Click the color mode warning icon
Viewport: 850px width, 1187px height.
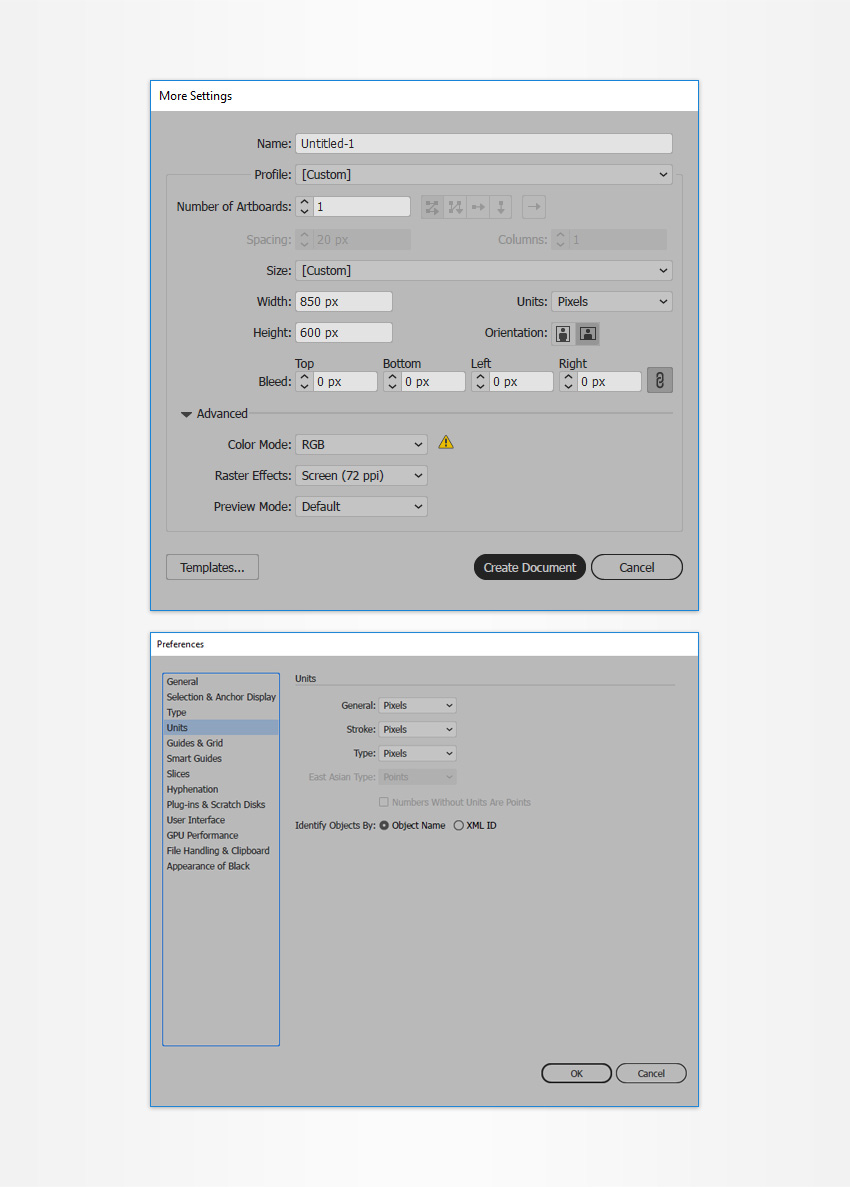pos(446,442)
